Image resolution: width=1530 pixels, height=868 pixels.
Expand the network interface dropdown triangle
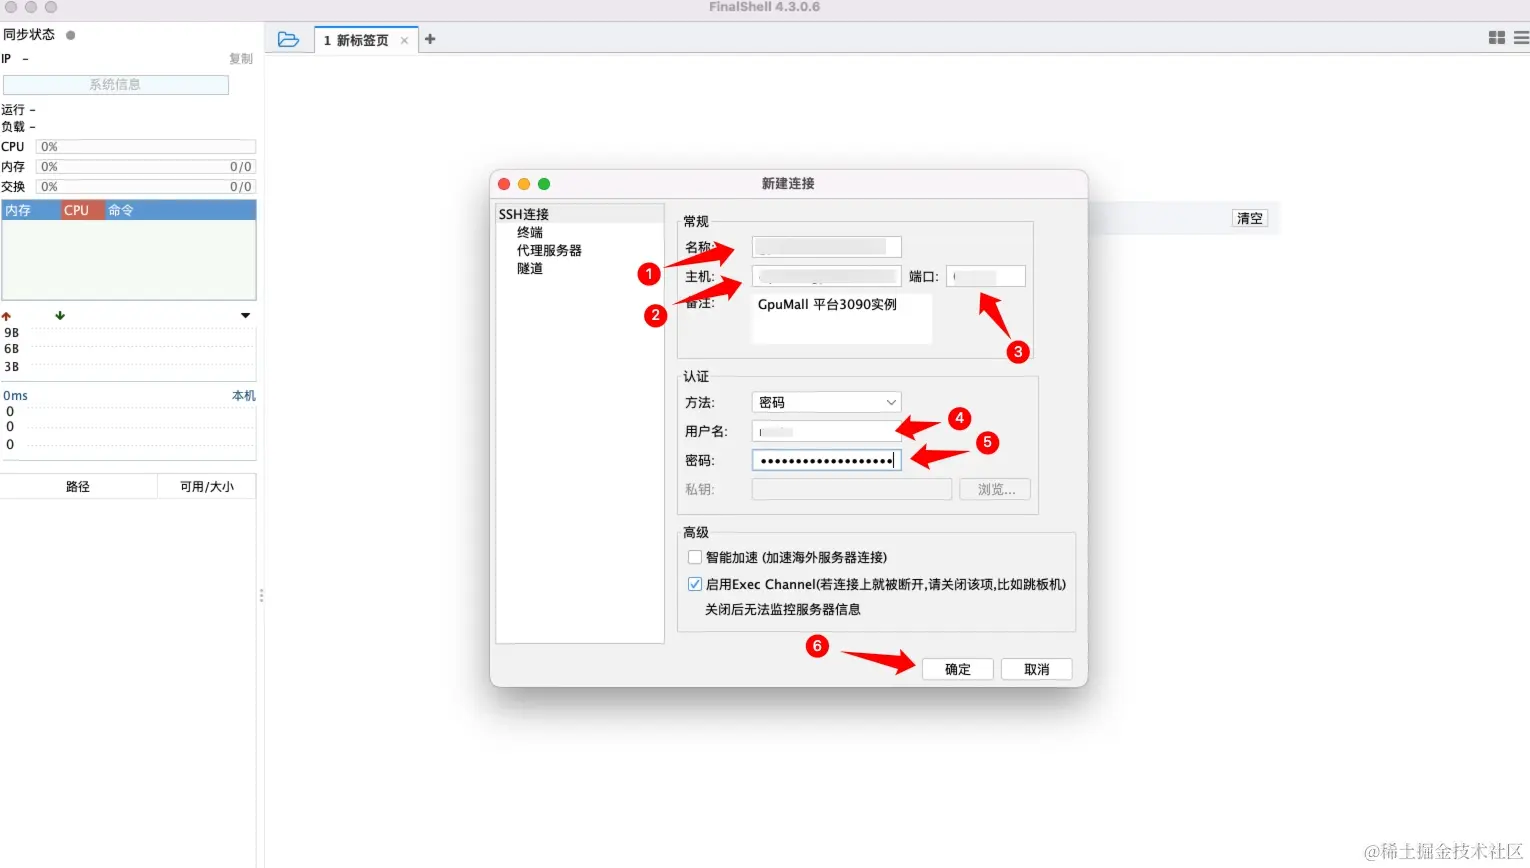(245, 315)
